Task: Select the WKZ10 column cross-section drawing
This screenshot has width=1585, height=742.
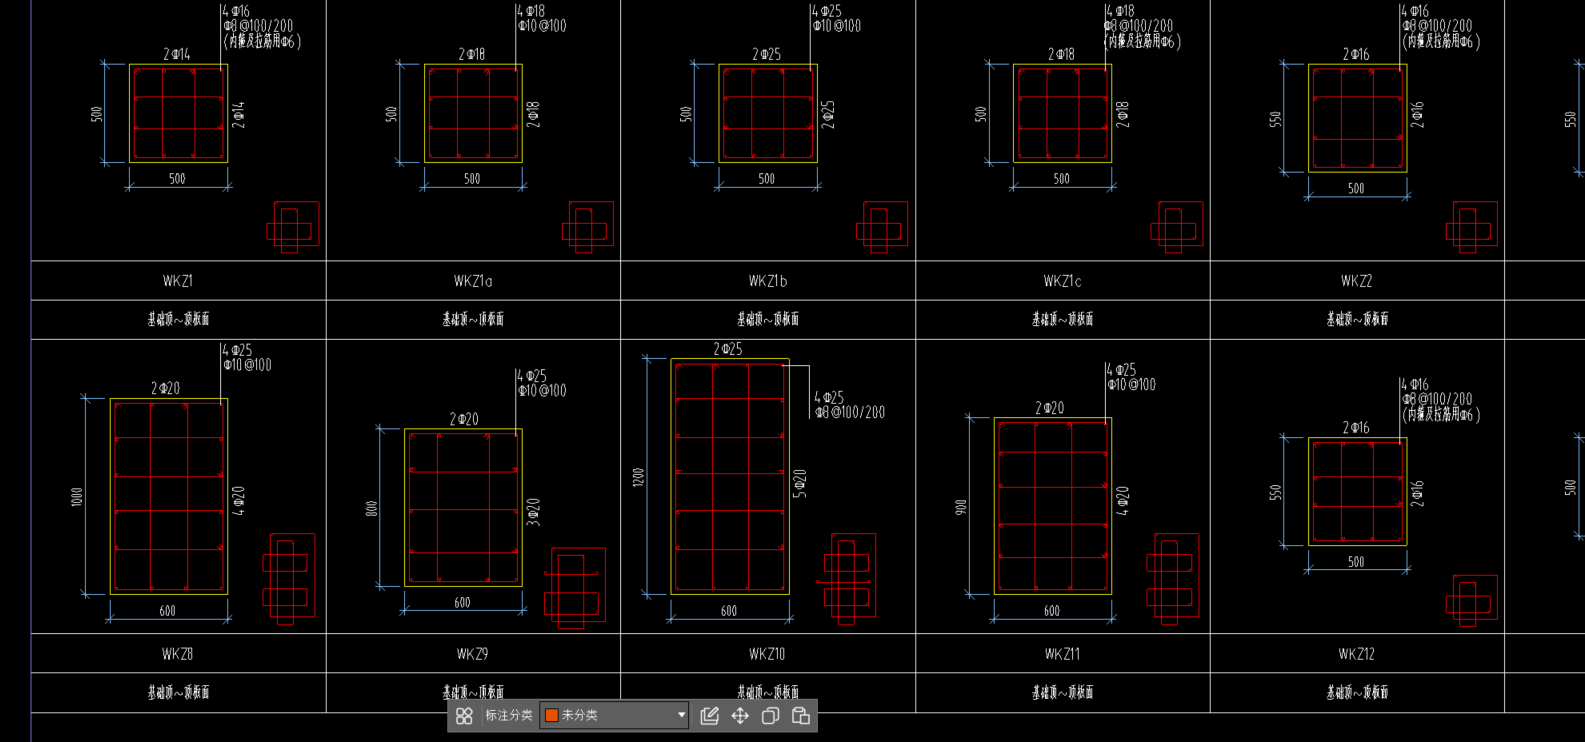Action: (x=730, y=477)
